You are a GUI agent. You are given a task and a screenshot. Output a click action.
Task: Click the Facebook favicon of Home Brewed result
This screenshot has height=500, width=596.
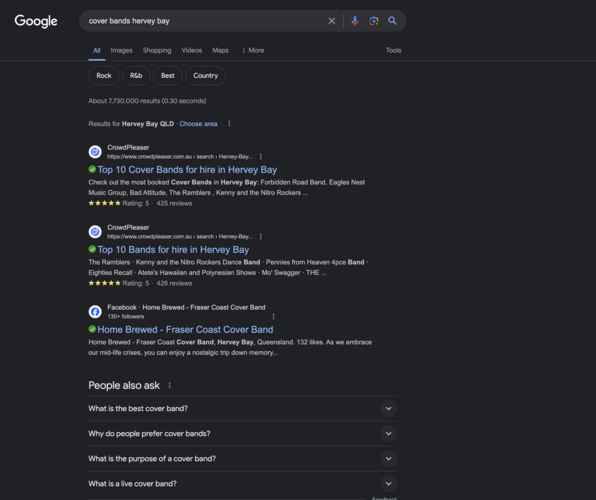[x=95, y=311]
